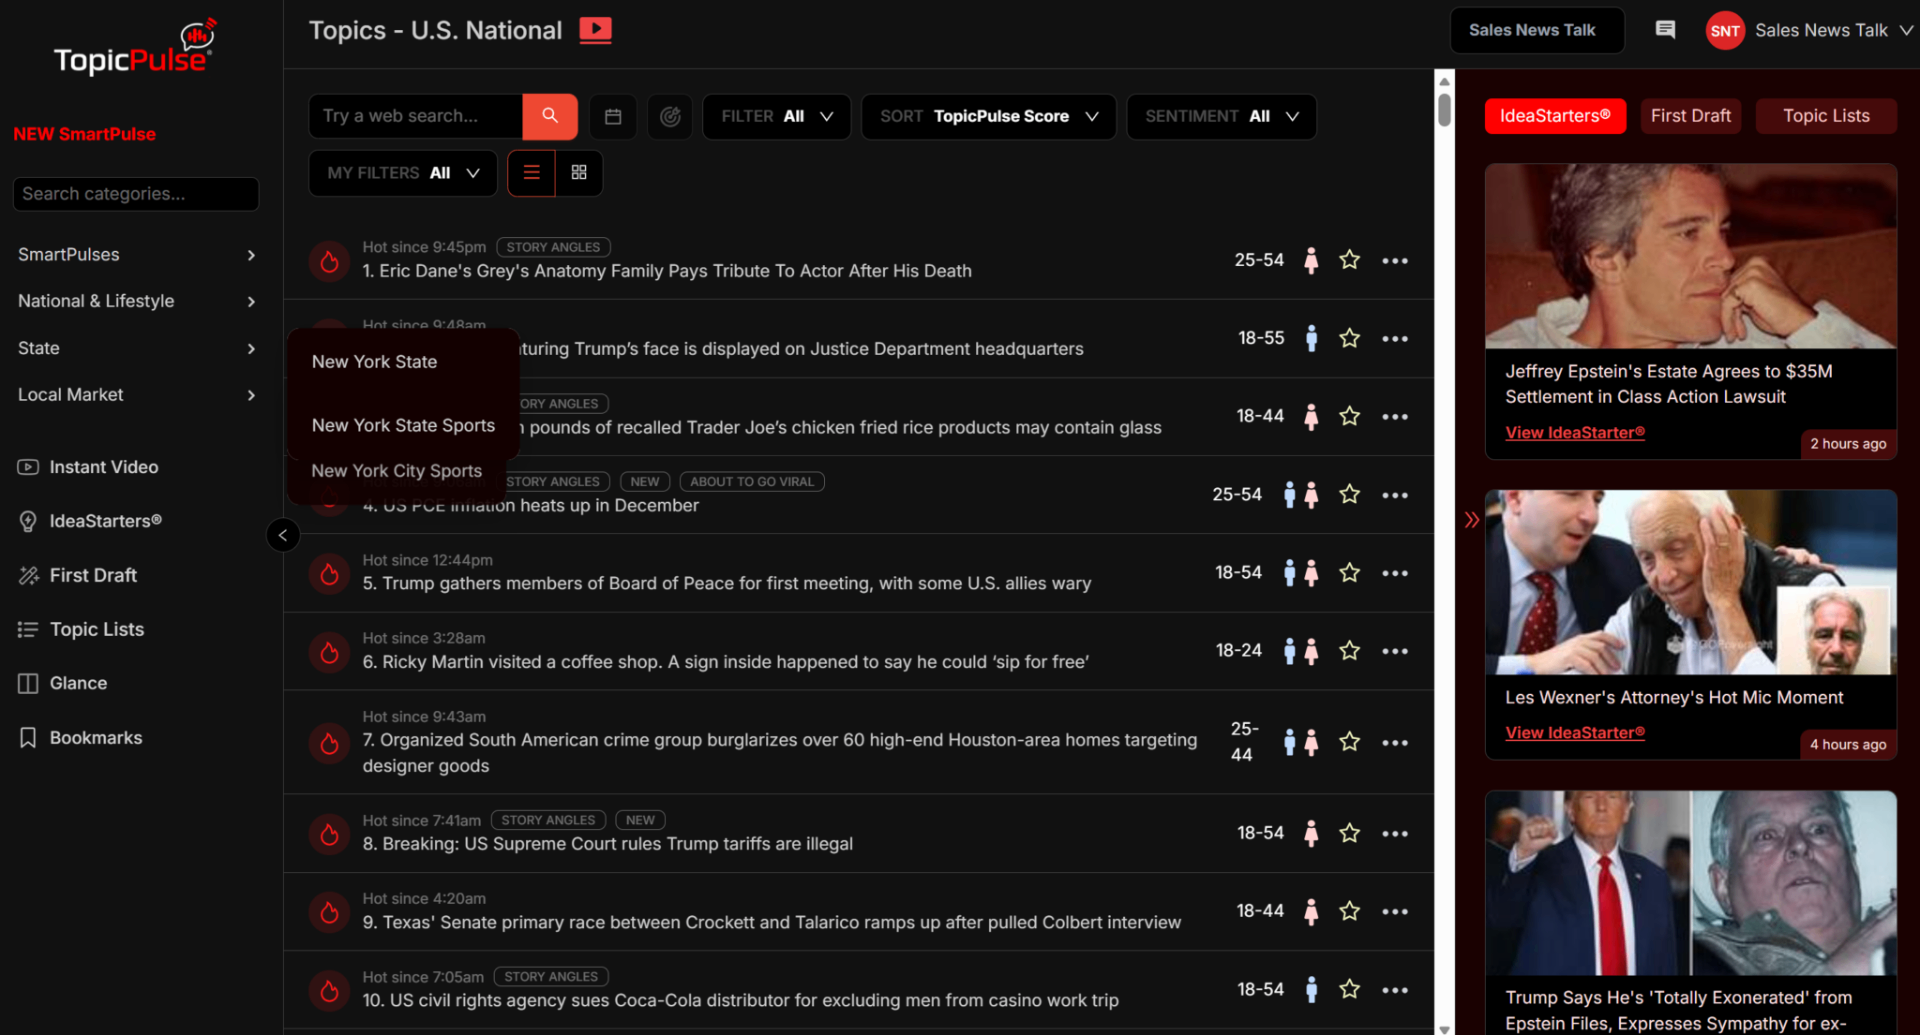Image resolution: width=1920 pixels, height=1035 pixels.
Task: Expand the Local Market category
Action: tap(137, 395)
